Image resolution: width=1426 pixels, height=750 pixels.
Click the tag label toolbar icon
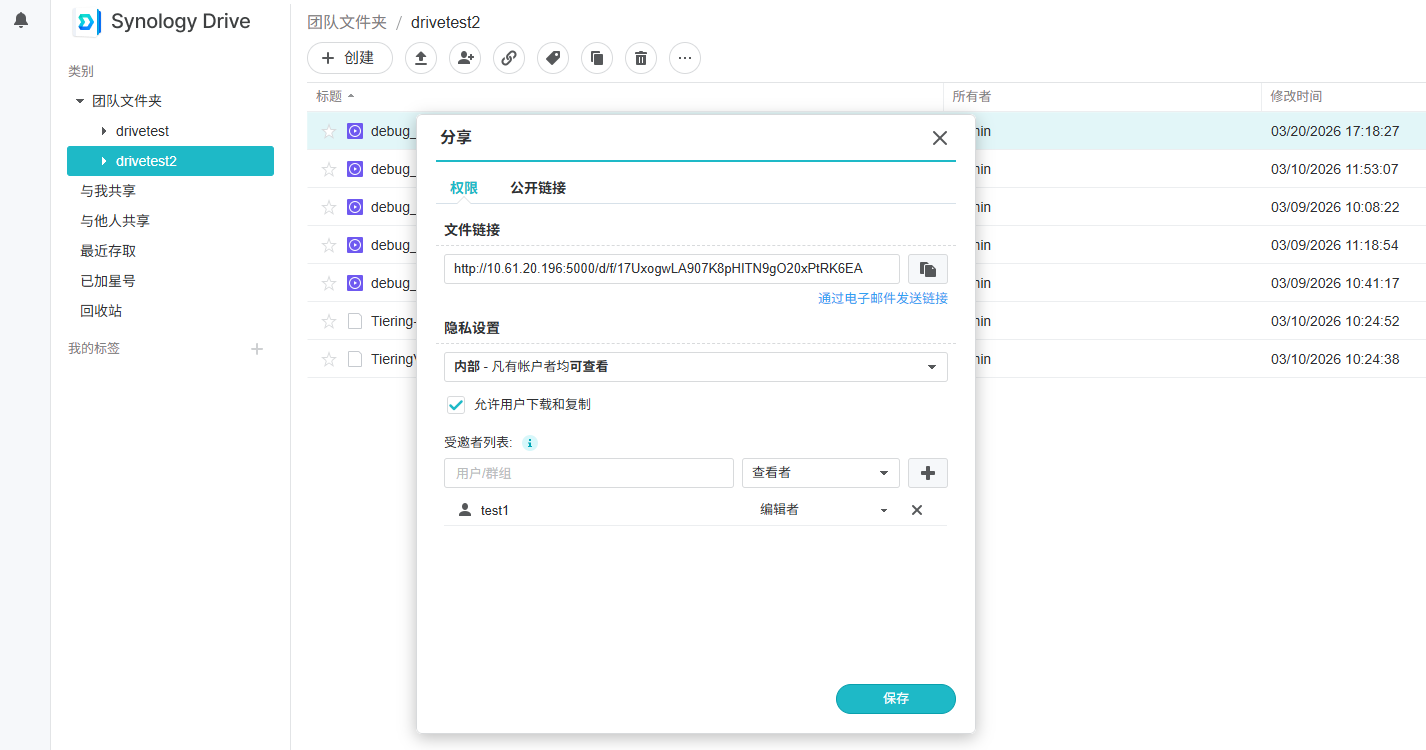pos(553,58)
